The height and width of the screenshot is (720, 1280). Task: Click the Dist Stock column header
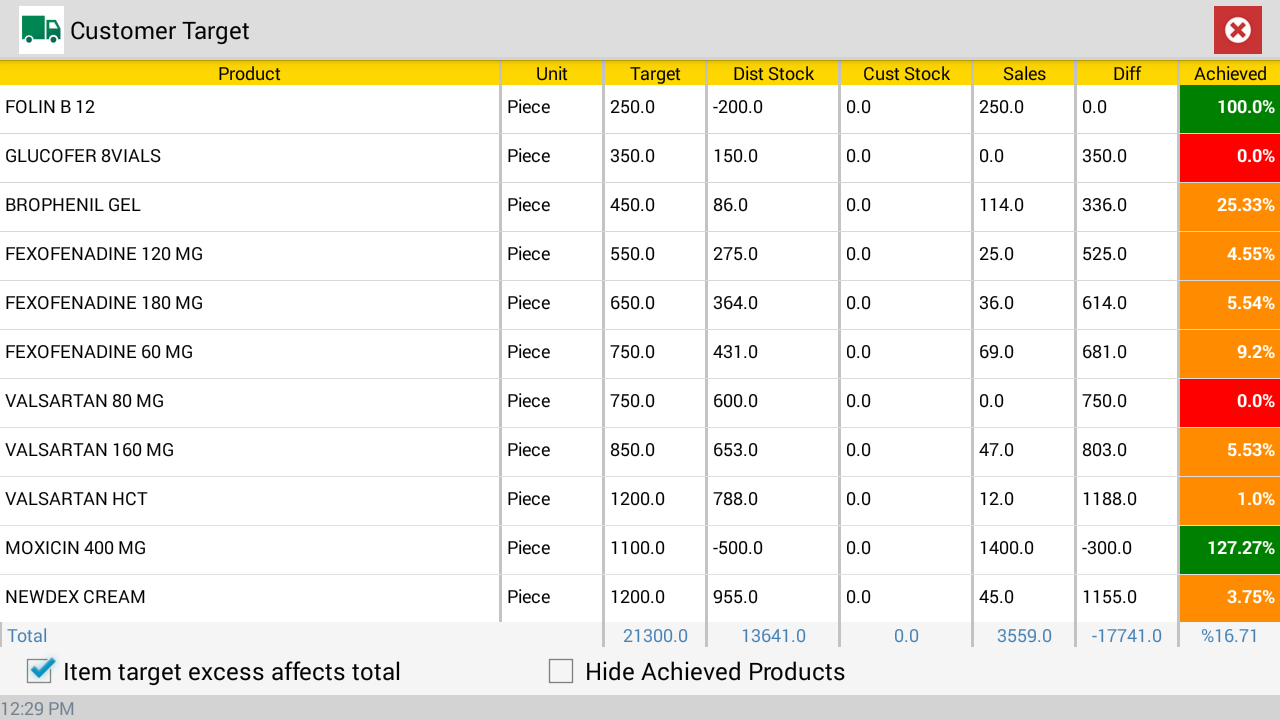pos(773,73)
